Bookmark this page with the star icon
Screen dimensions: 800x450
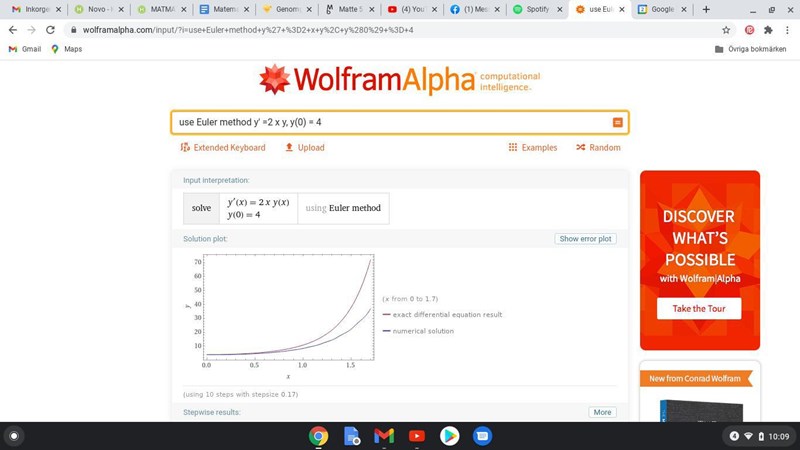pyautogui.click(x=726, y=30)
